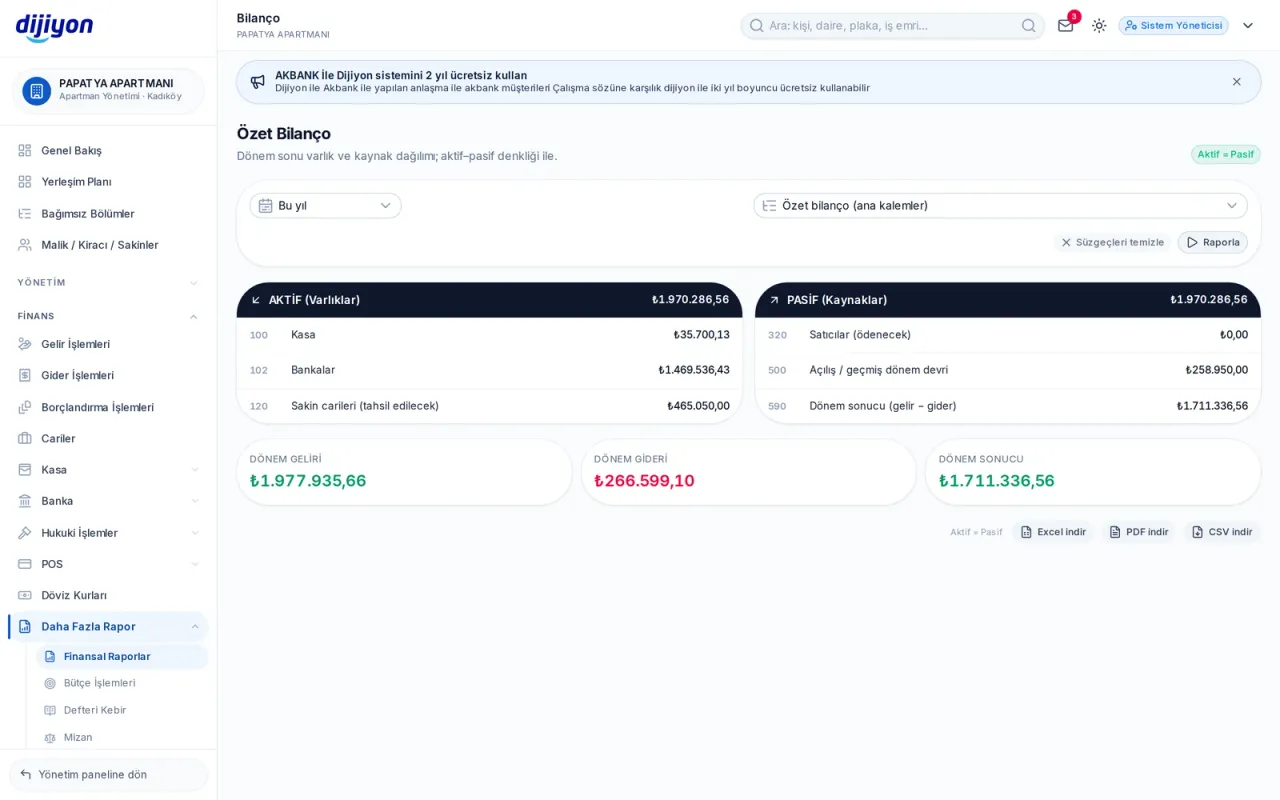Click the Raporla button
Viewport: 1280px width, 800px height.
click(x=1212, y=242)
